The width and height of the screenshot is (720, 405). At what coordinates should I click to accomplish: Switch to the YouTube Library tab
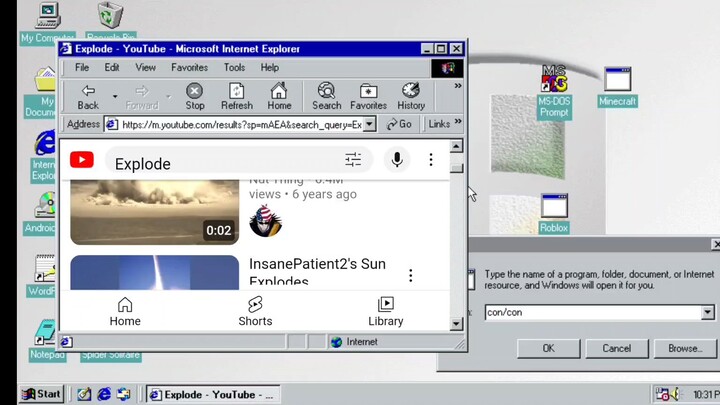(386, 311)
